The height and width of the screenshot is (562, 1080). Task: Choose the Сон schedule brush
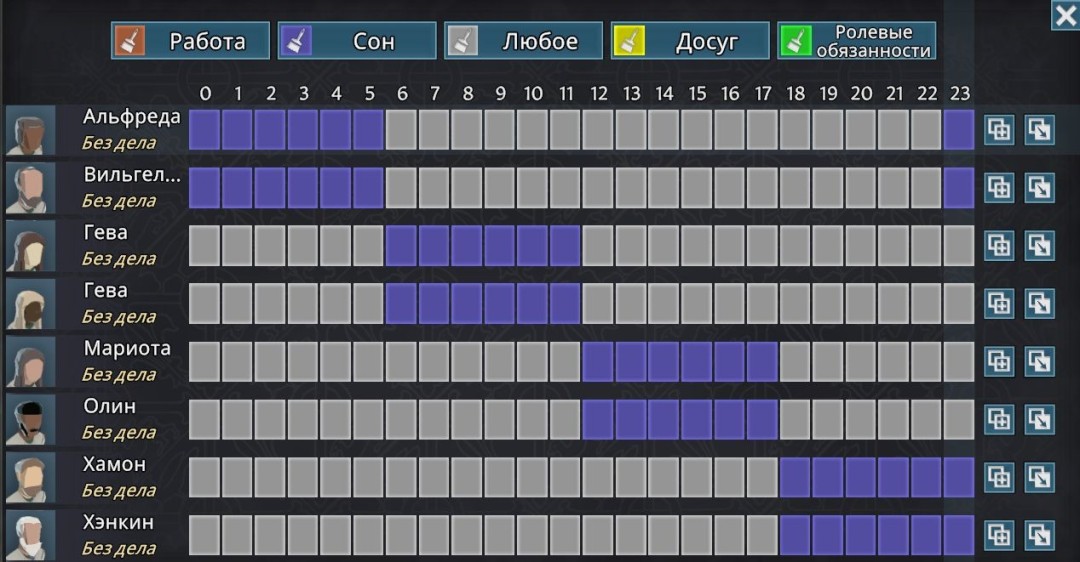[x=357, y=41]
